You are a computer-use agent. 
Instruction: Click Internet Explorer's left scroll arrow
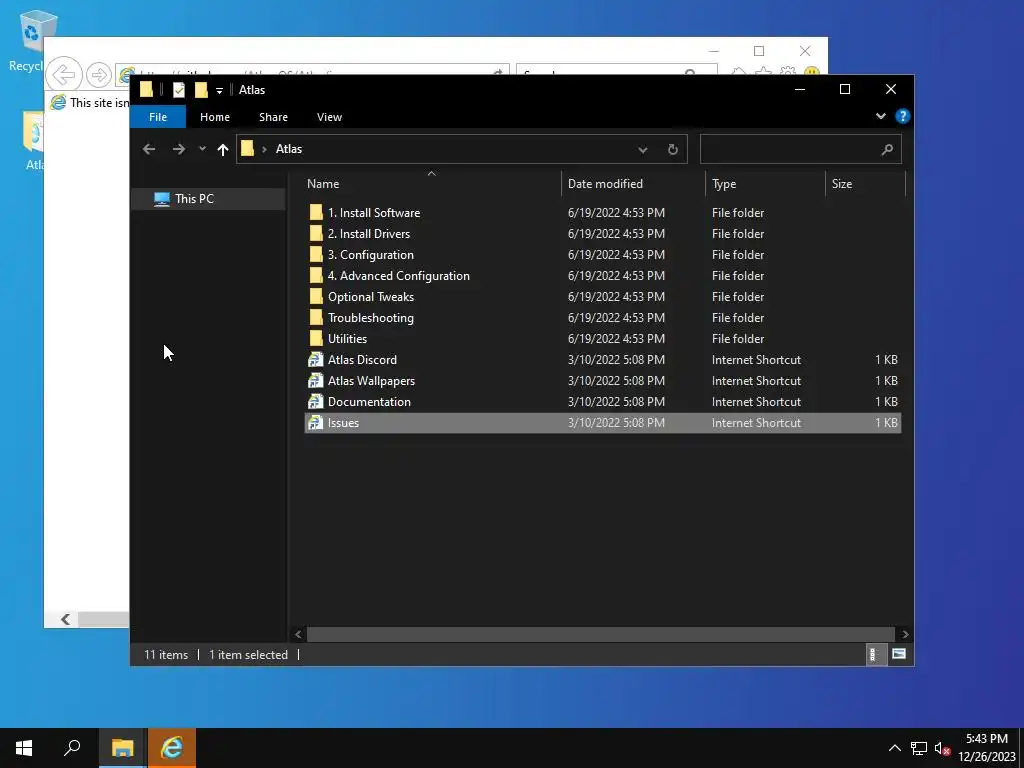(x=65, y=619)
